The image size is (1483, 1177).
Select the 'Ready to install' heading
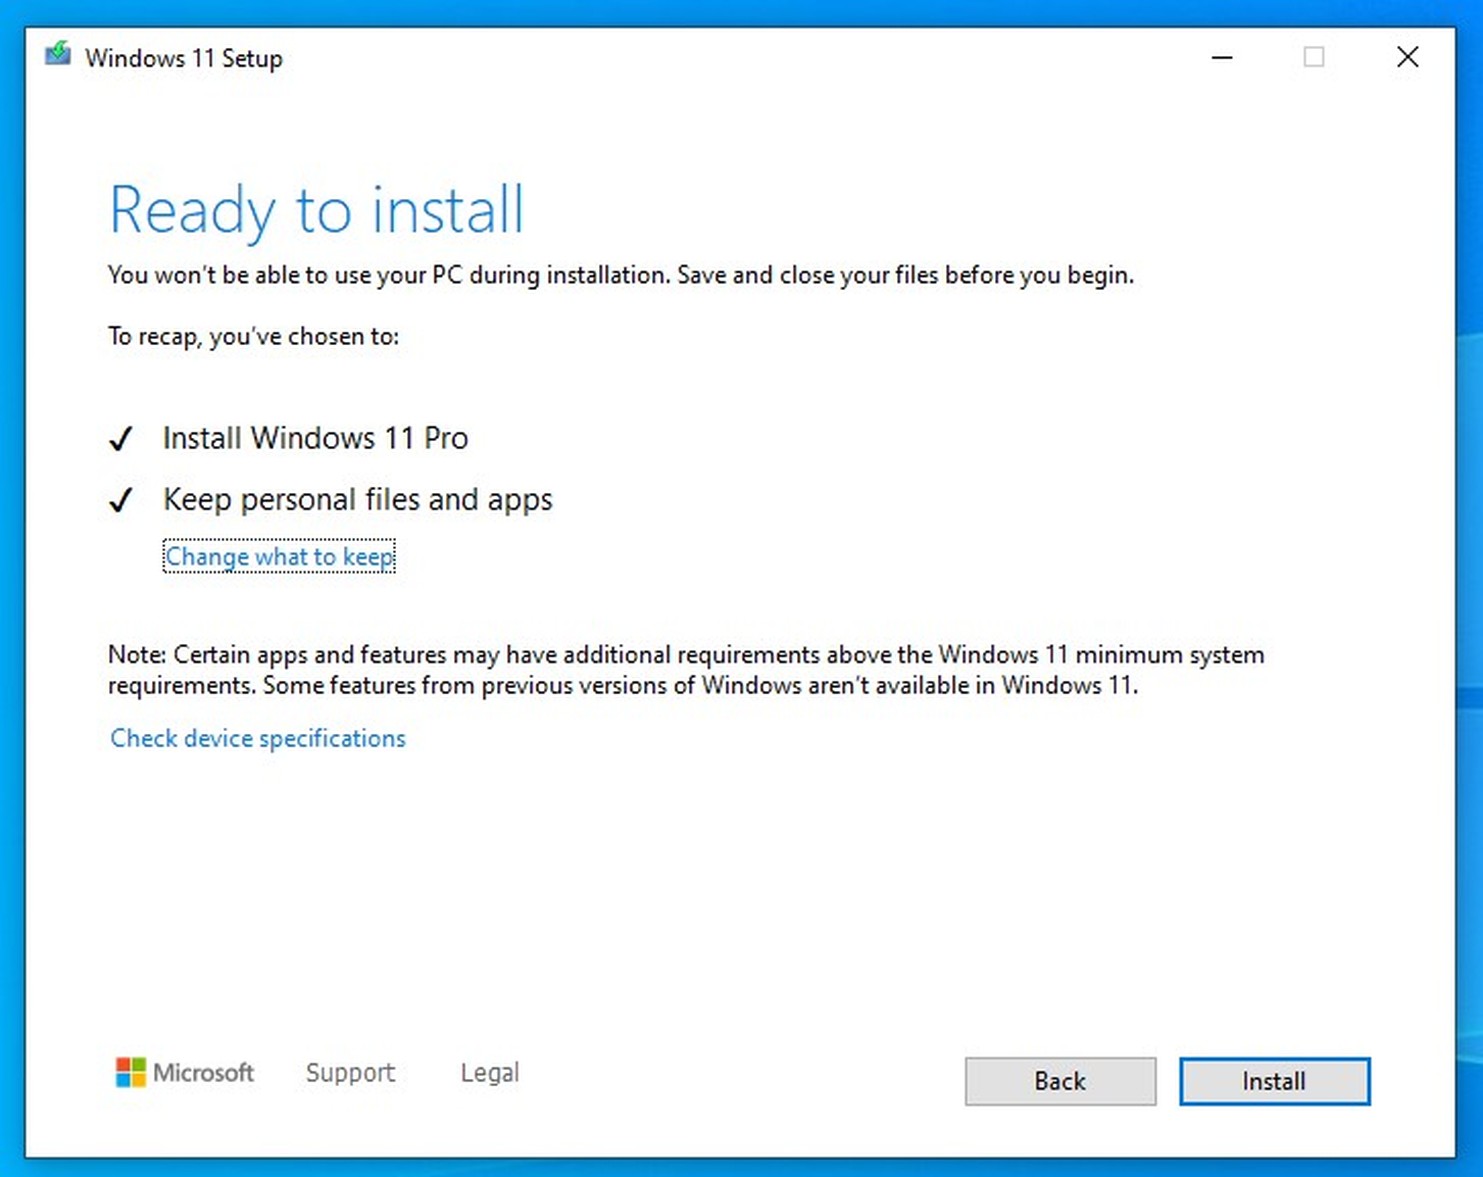[316, 211]
